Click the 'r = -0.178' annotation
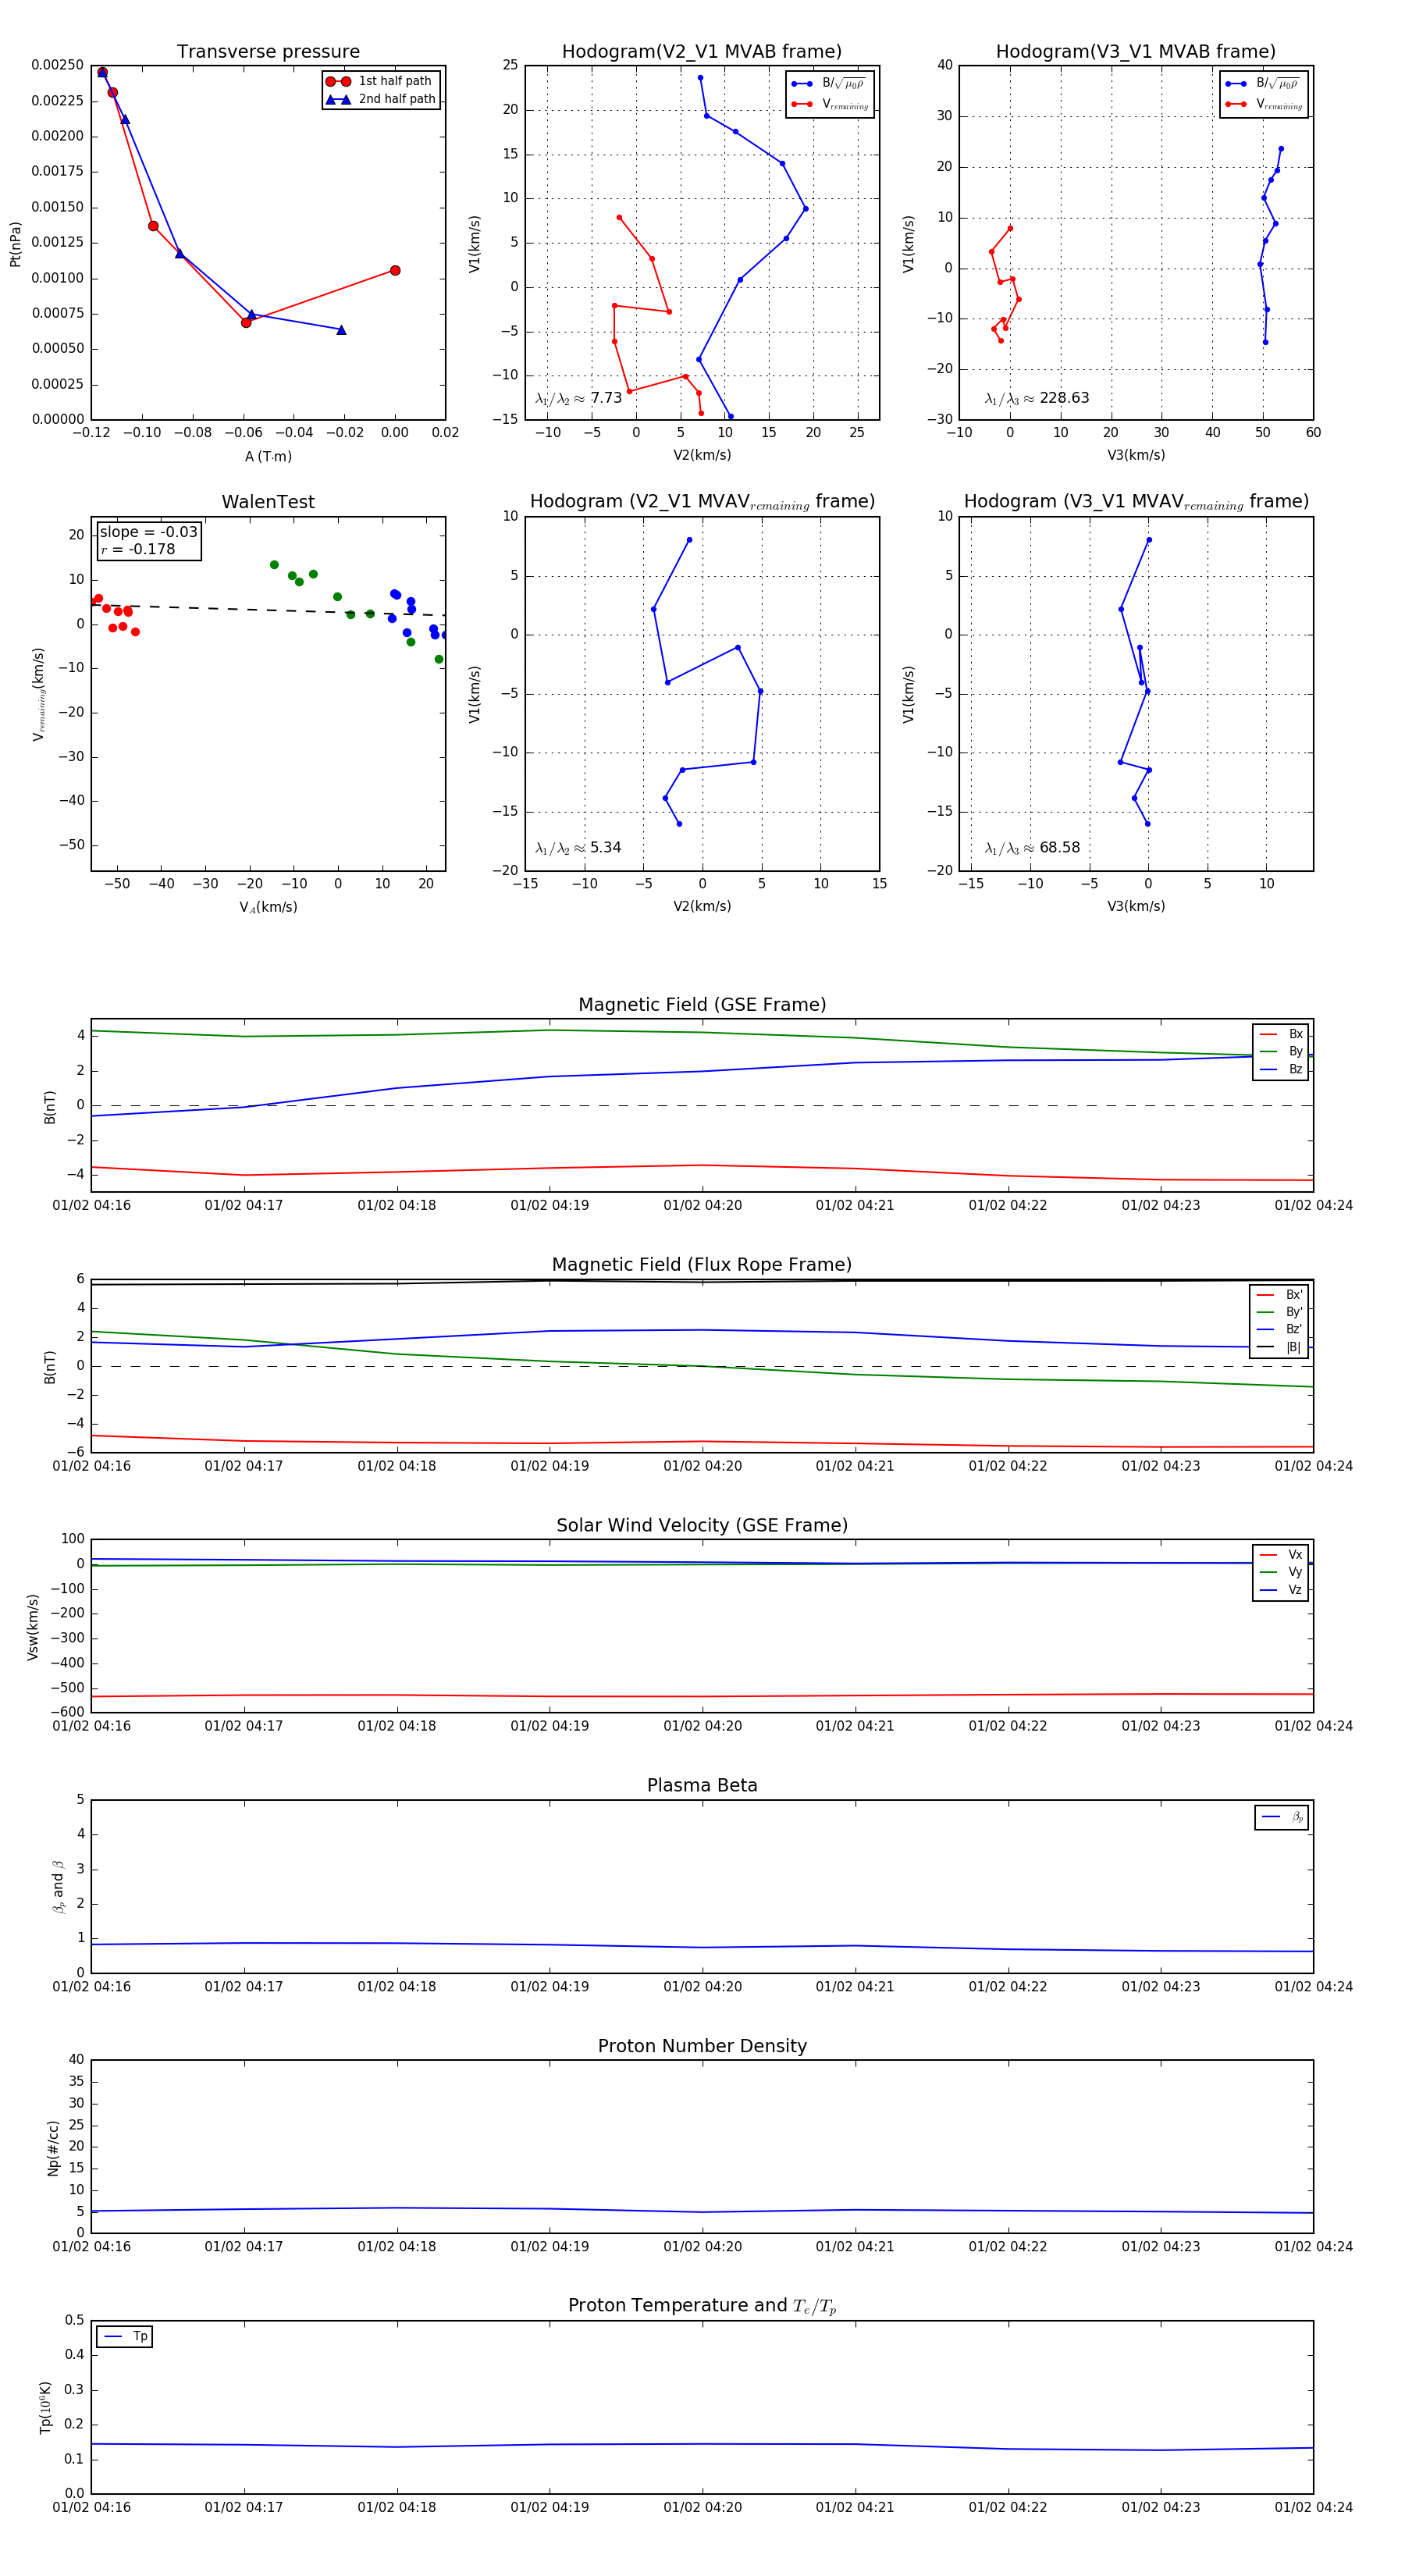This screenshot has height=2576, width=1405. (x=137, y=549)
